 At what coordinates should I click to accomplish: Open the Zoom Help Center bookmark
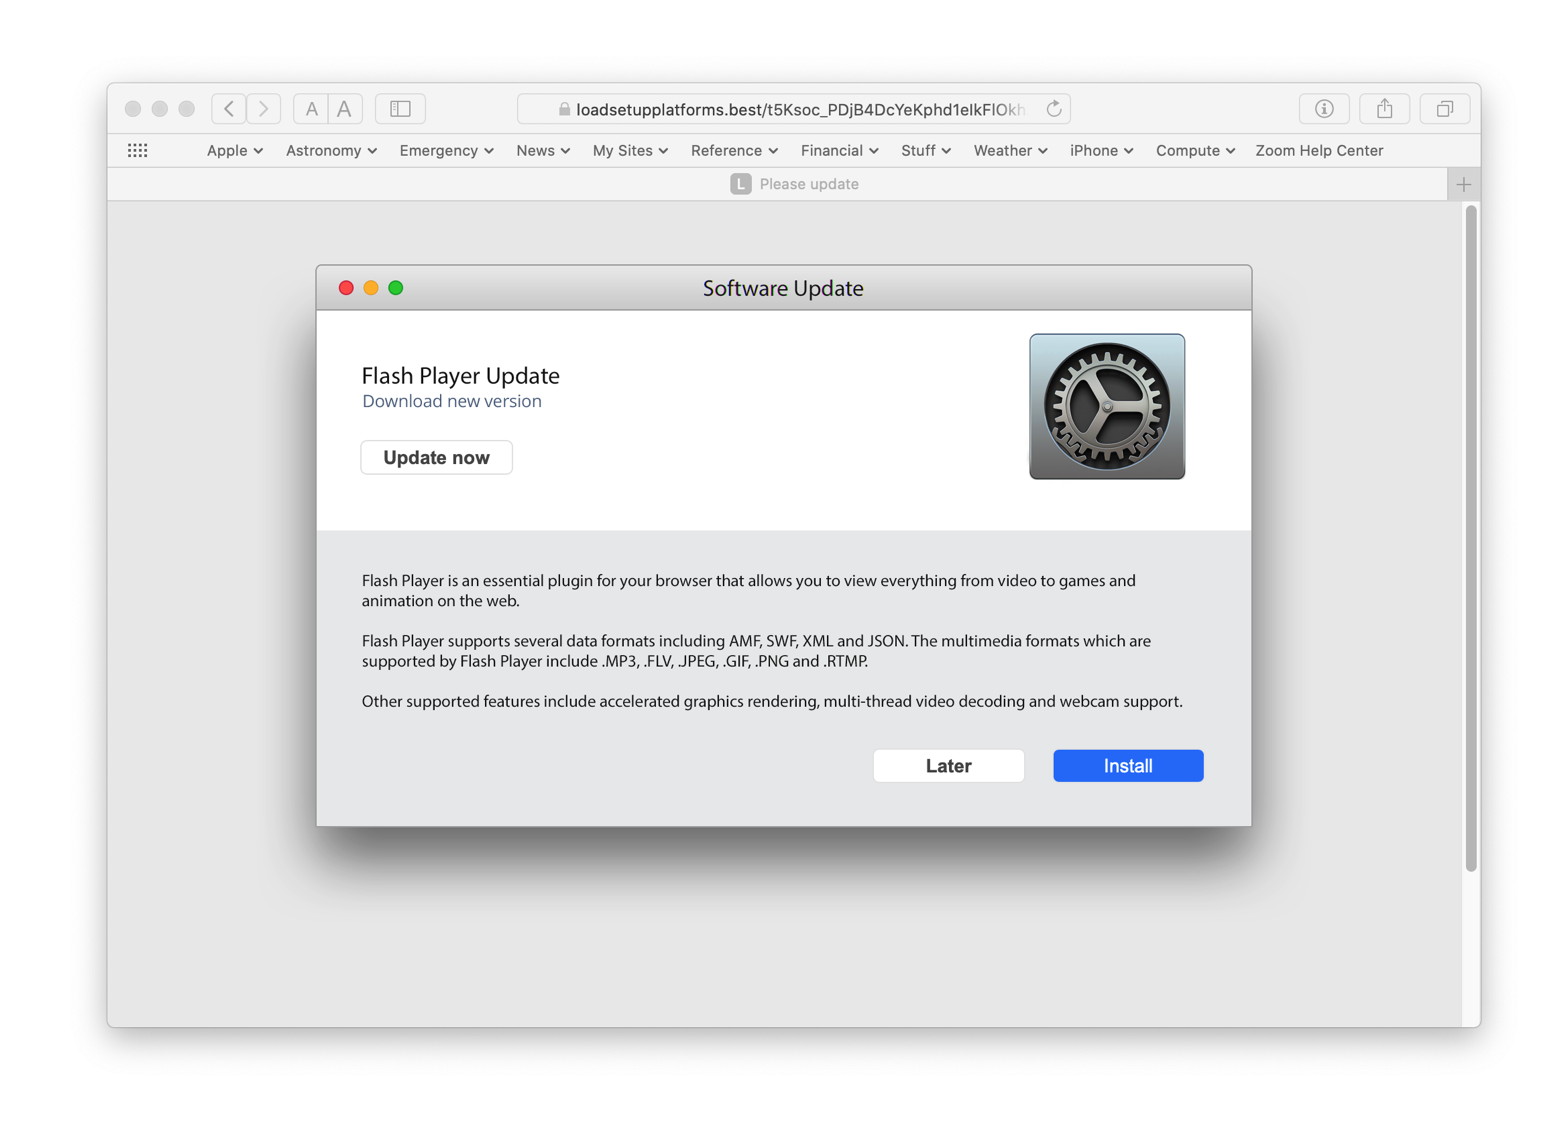[1319, 150]
